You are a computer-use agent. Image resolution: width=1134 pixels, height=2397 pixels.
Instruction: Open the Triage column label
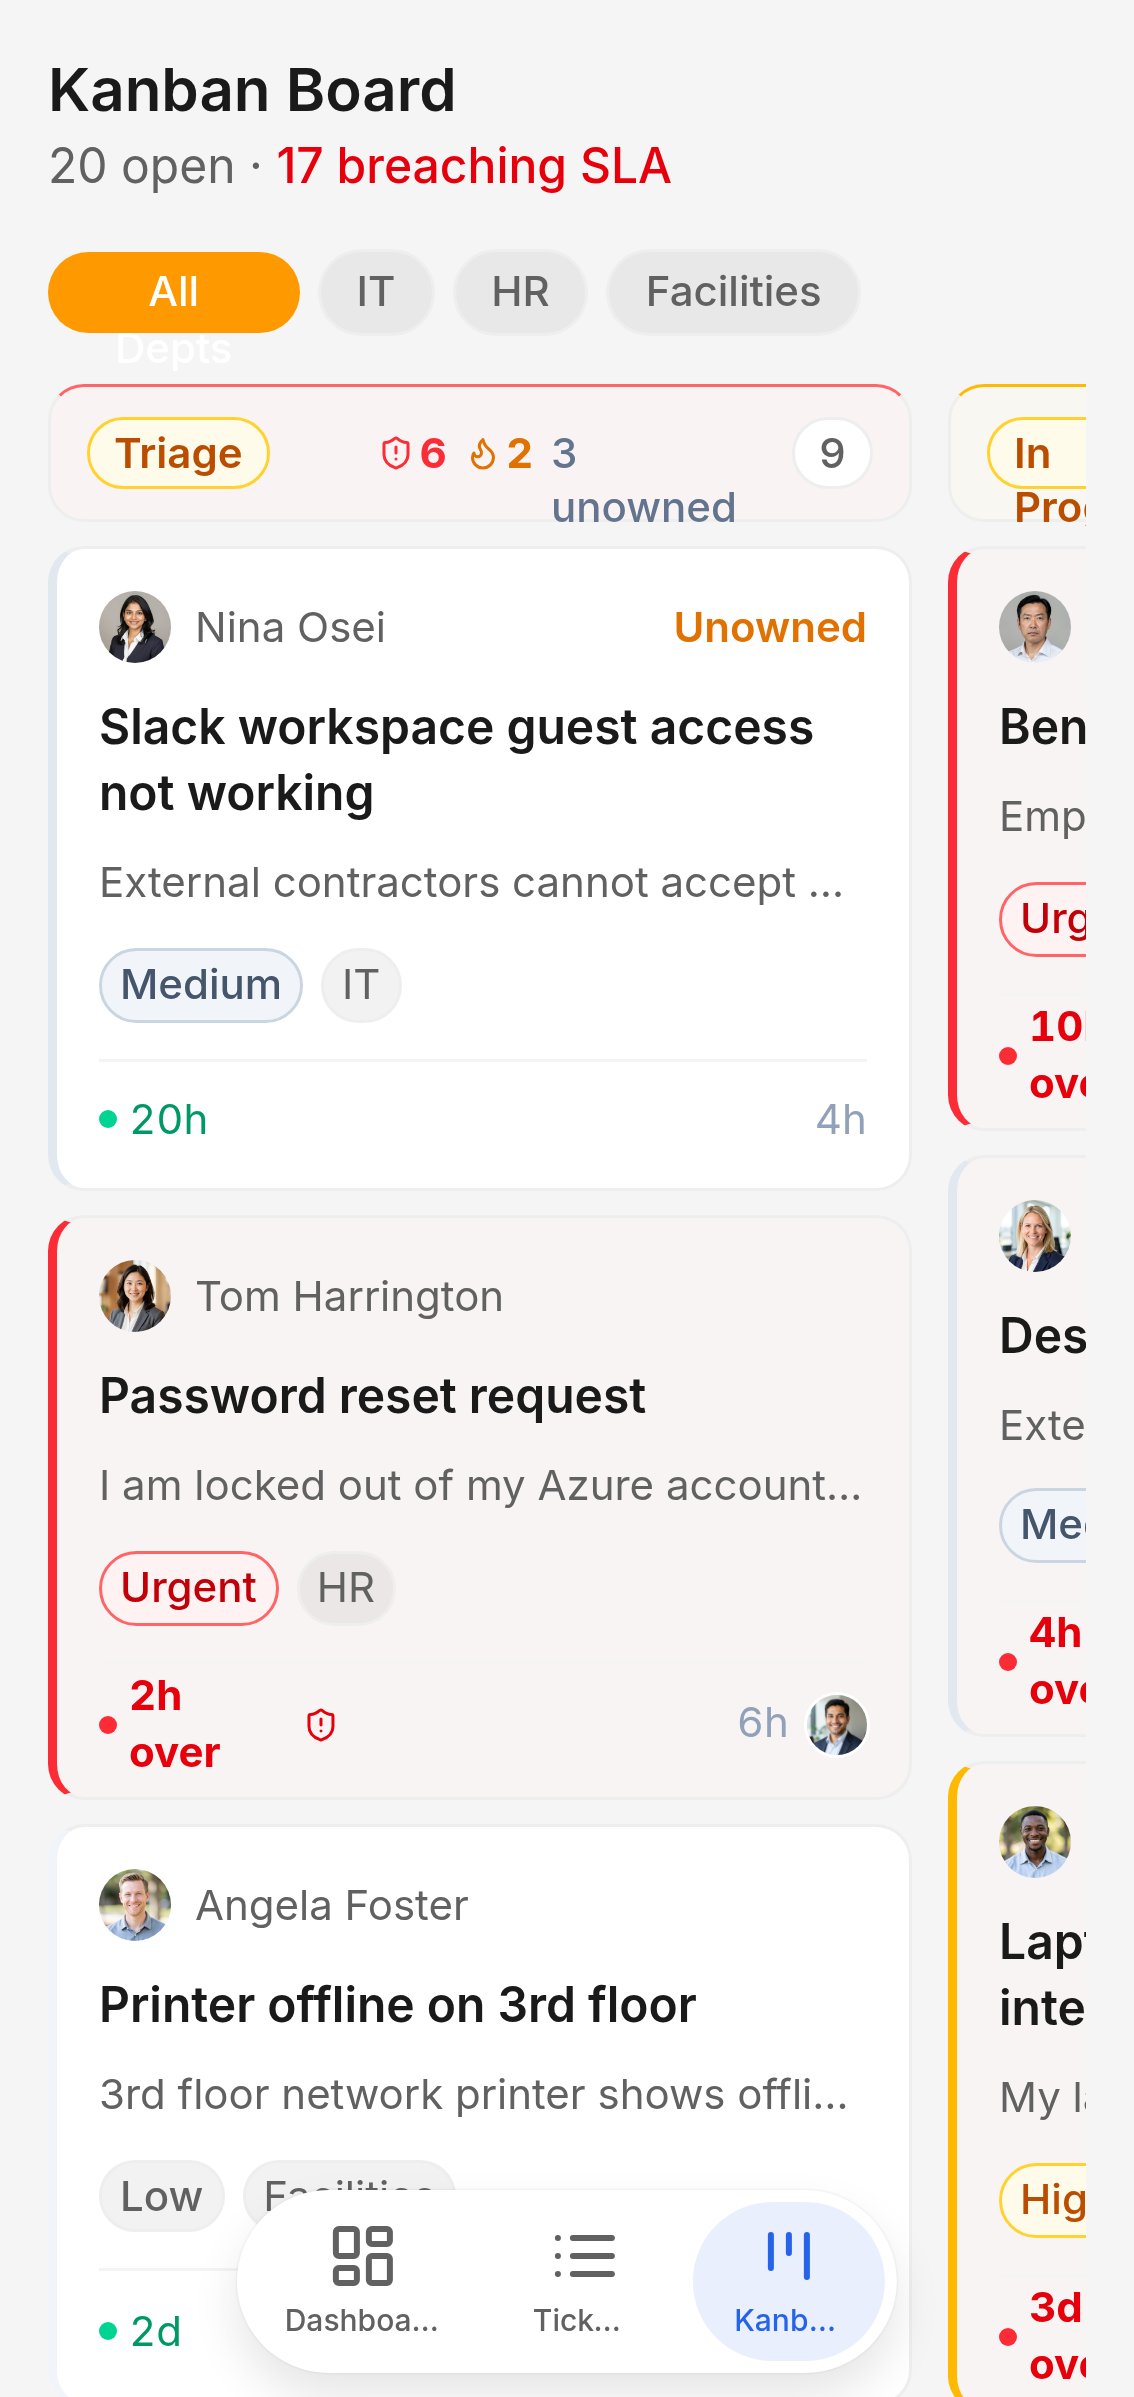coord(178,453)
